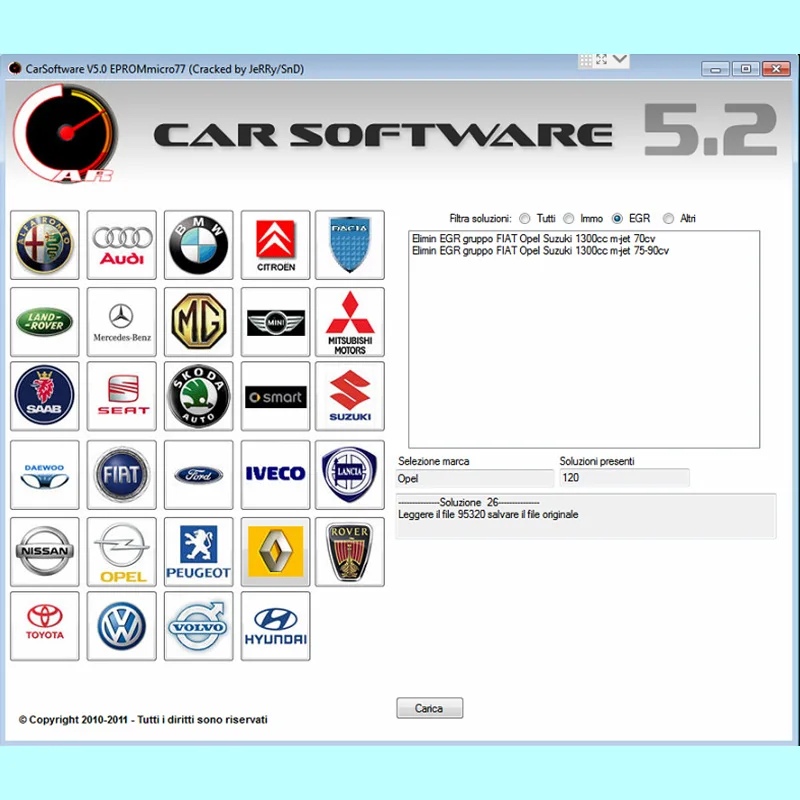Select the Opel brand logo
Viewport: 800px width, 800px height.
[121, 552]
